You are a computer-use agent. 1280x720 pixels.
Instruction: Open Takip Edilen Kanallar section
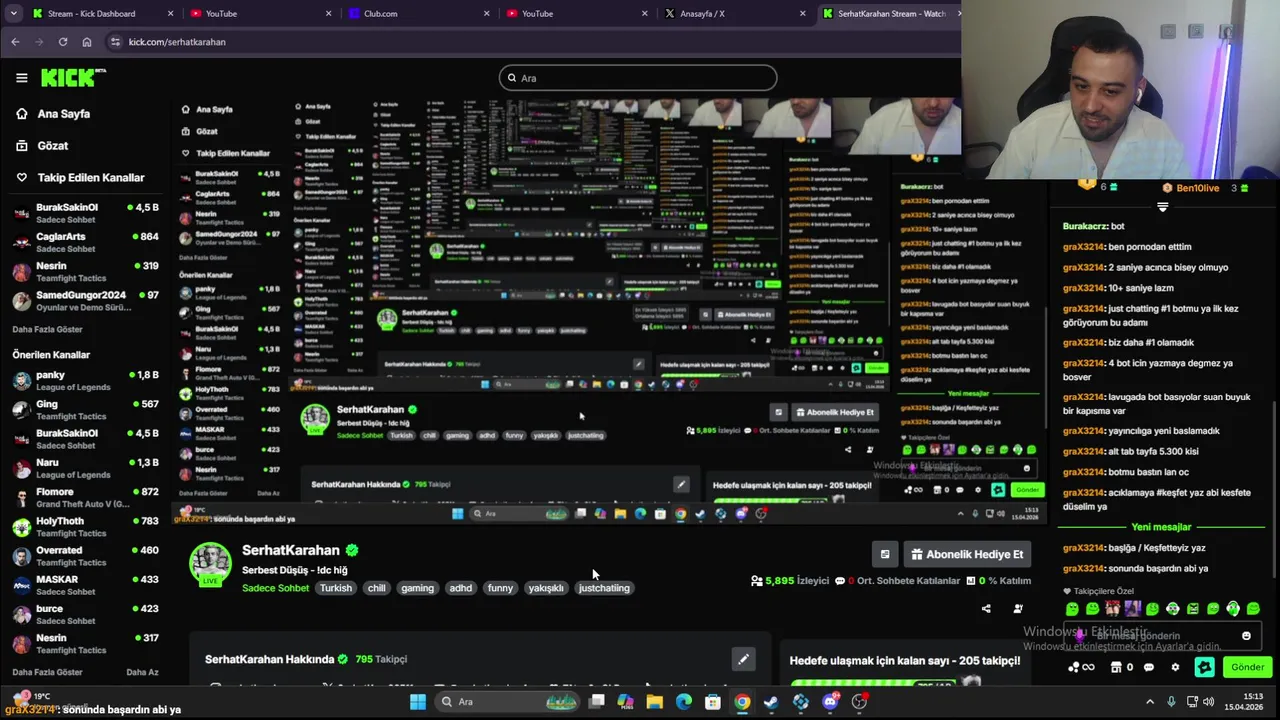[79, 178]
